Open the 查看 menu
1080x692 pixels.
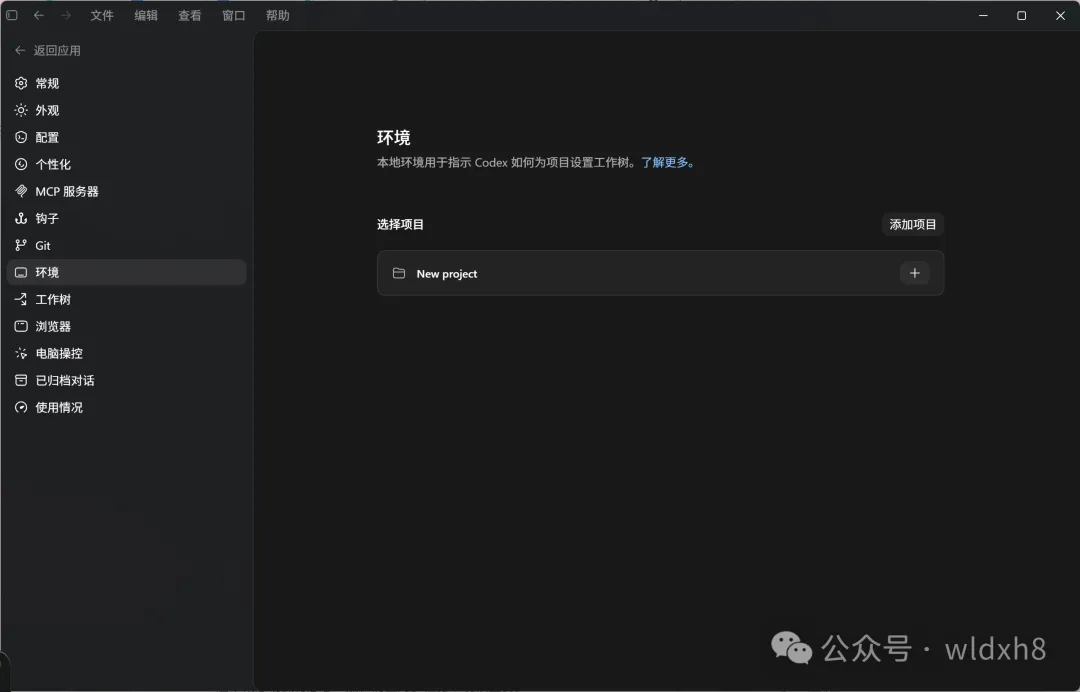[x=190, y=15]
